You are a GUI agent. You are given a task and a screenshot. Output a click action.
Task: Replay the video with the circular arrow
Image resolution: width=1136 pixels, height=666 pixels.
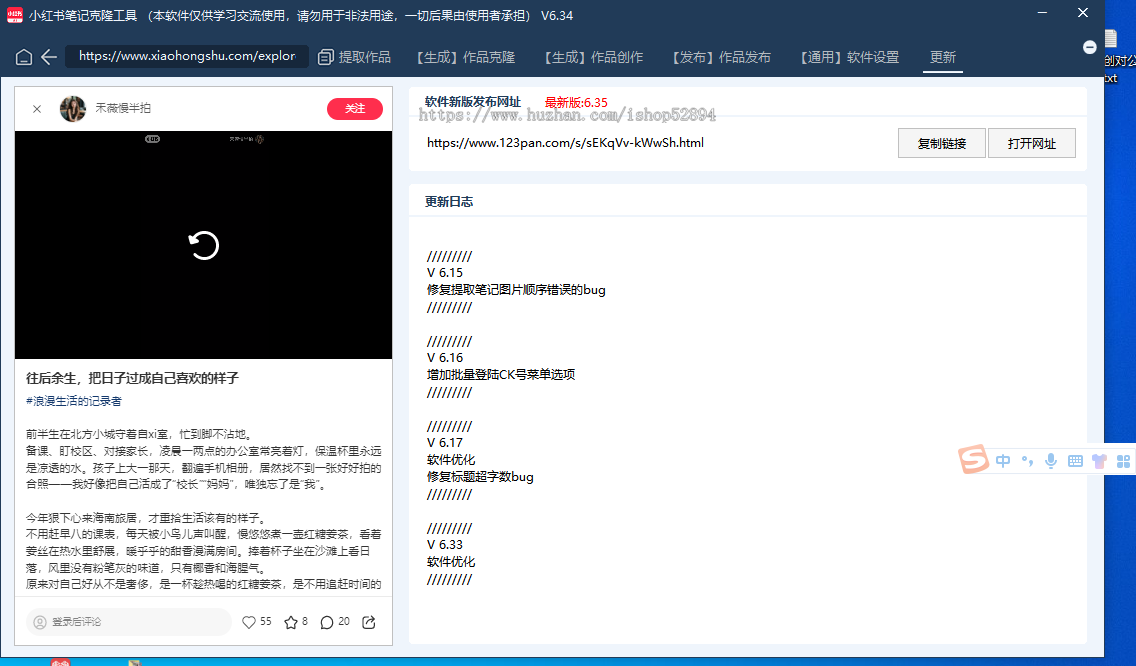[204, 245]
